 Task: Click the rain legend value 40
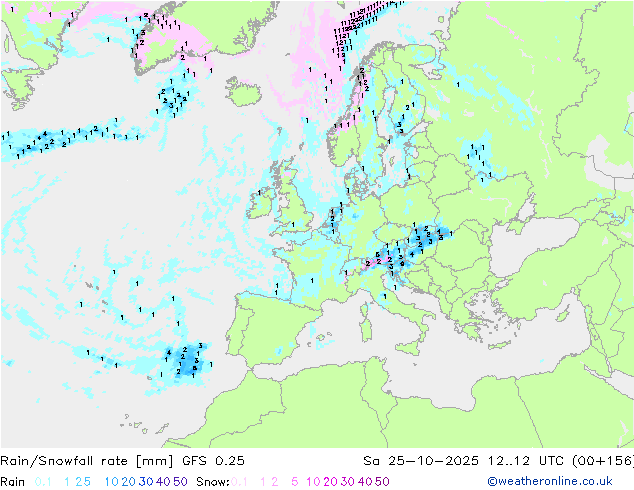163,482
